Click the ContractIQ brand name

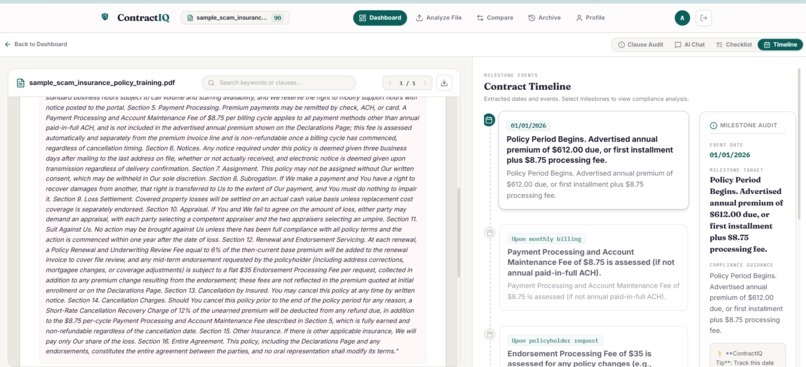tap(143, 17)
